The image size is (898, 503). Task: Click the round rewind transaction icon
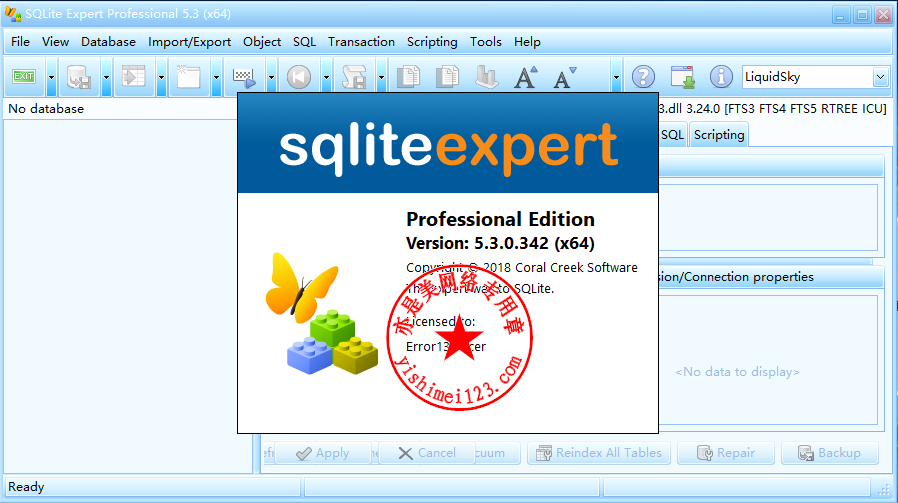coord(298,77)
